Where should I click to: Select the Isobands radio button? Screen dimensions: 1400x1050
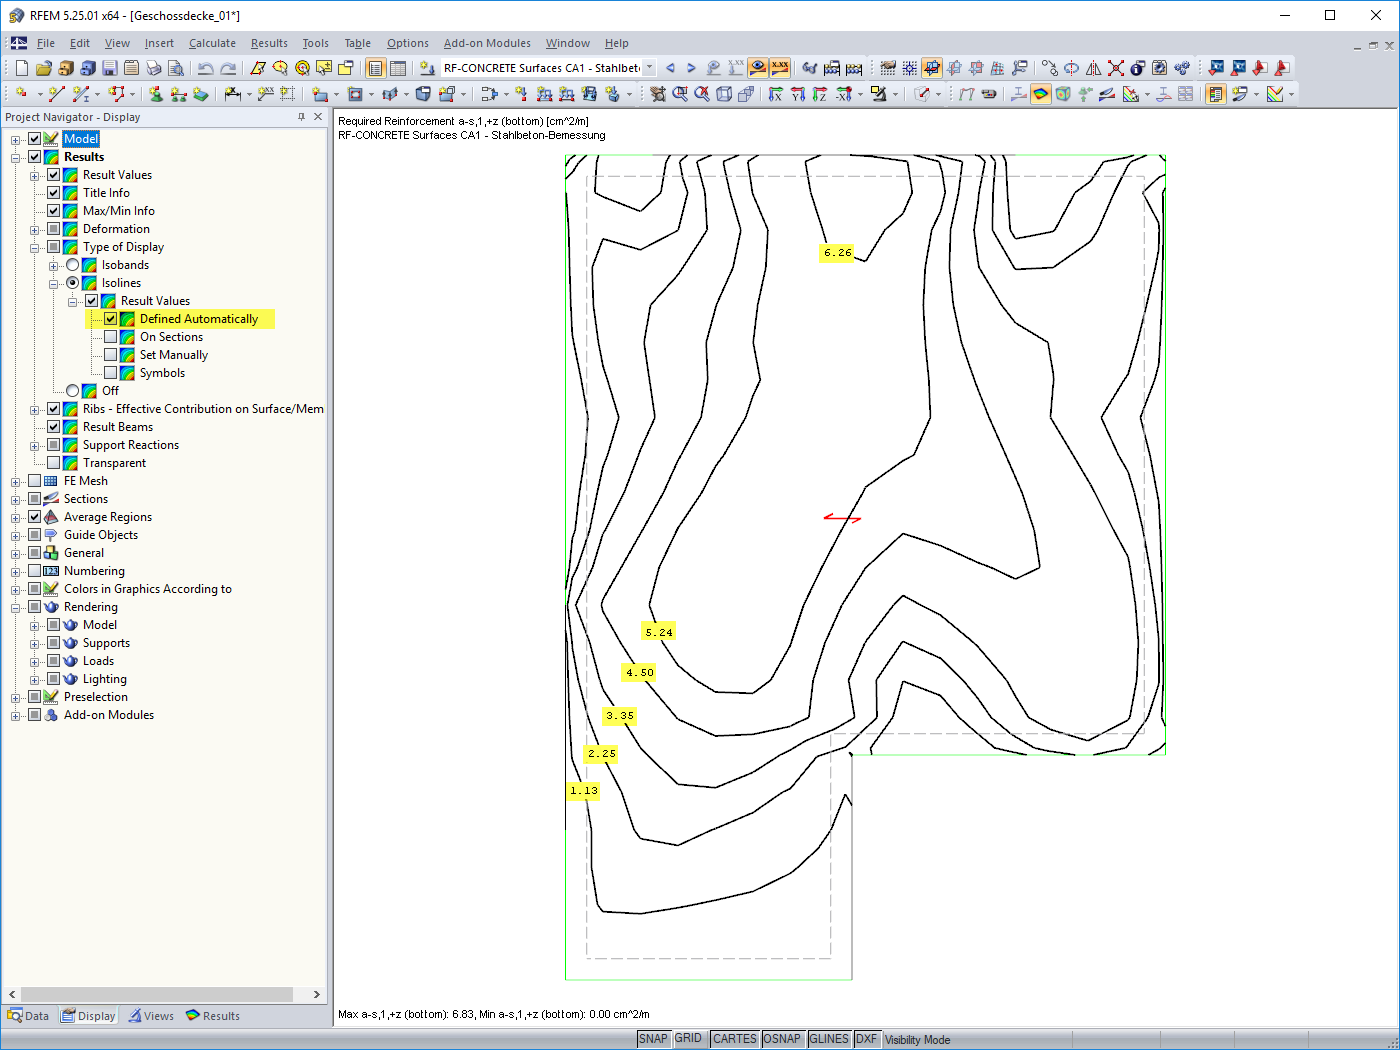tap(73, 265)
